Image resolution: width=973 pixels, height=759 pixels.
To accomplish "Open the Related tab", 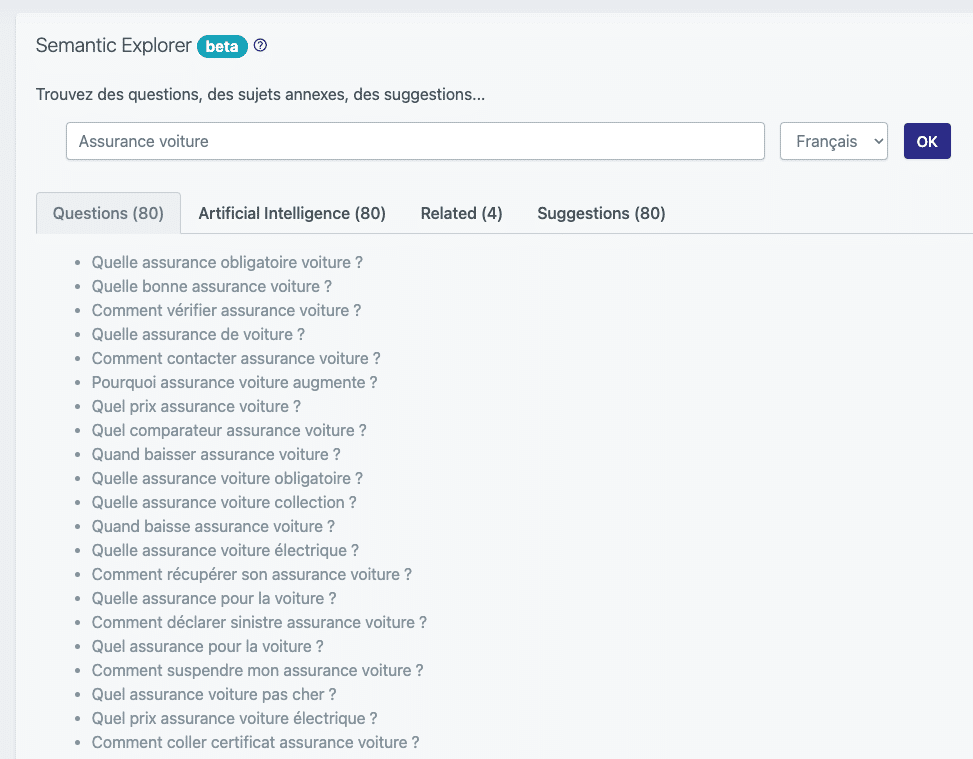I will (461, 213).
